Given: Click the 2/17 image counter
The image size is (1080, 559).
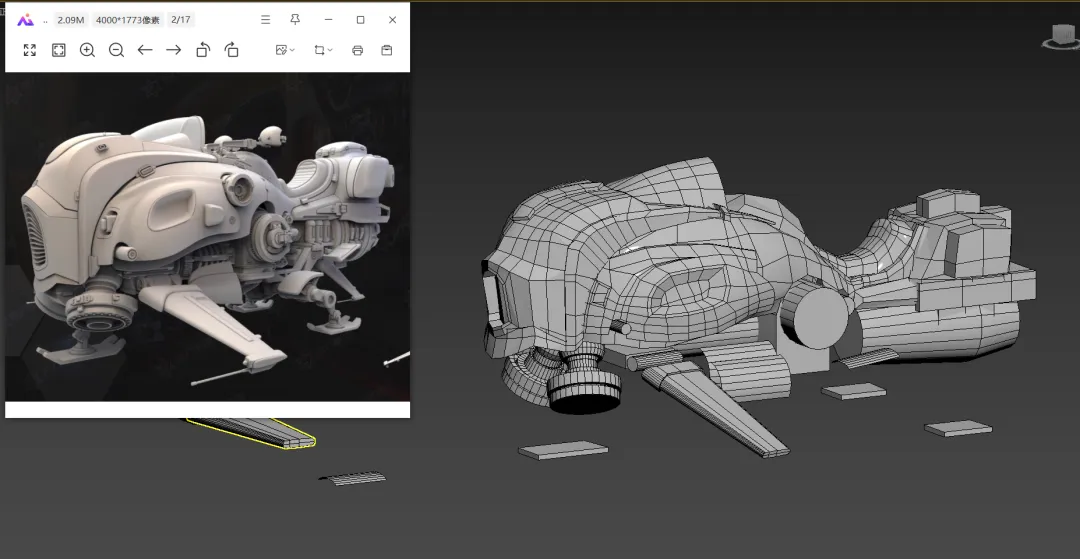Looking at the screenshot, I should pos(181,20).
